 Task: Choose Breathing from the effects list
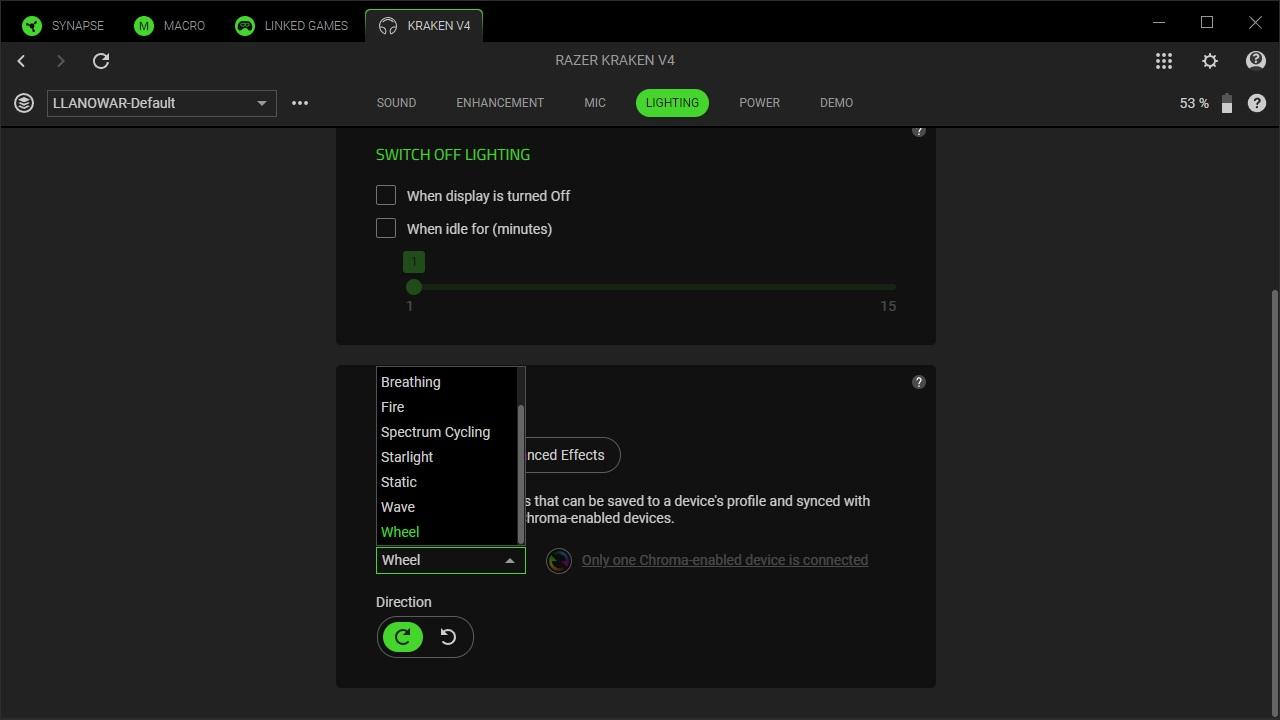(x=446, y=382)
